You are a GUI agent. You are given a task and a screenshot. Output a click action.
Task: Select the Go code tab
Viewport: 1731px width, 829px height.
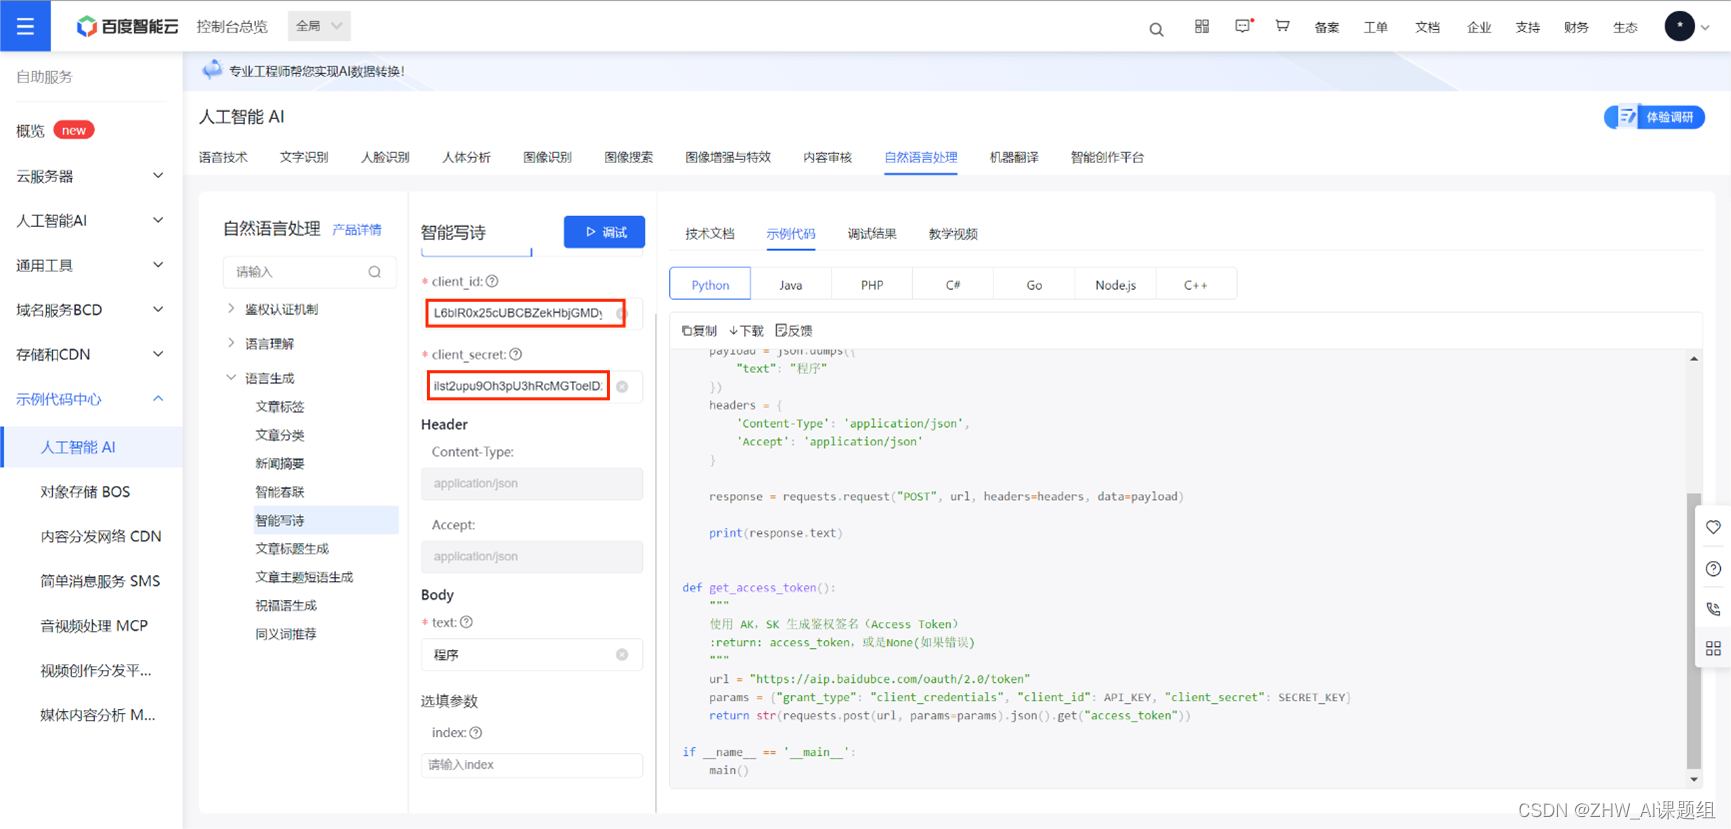coord(1034,285)
